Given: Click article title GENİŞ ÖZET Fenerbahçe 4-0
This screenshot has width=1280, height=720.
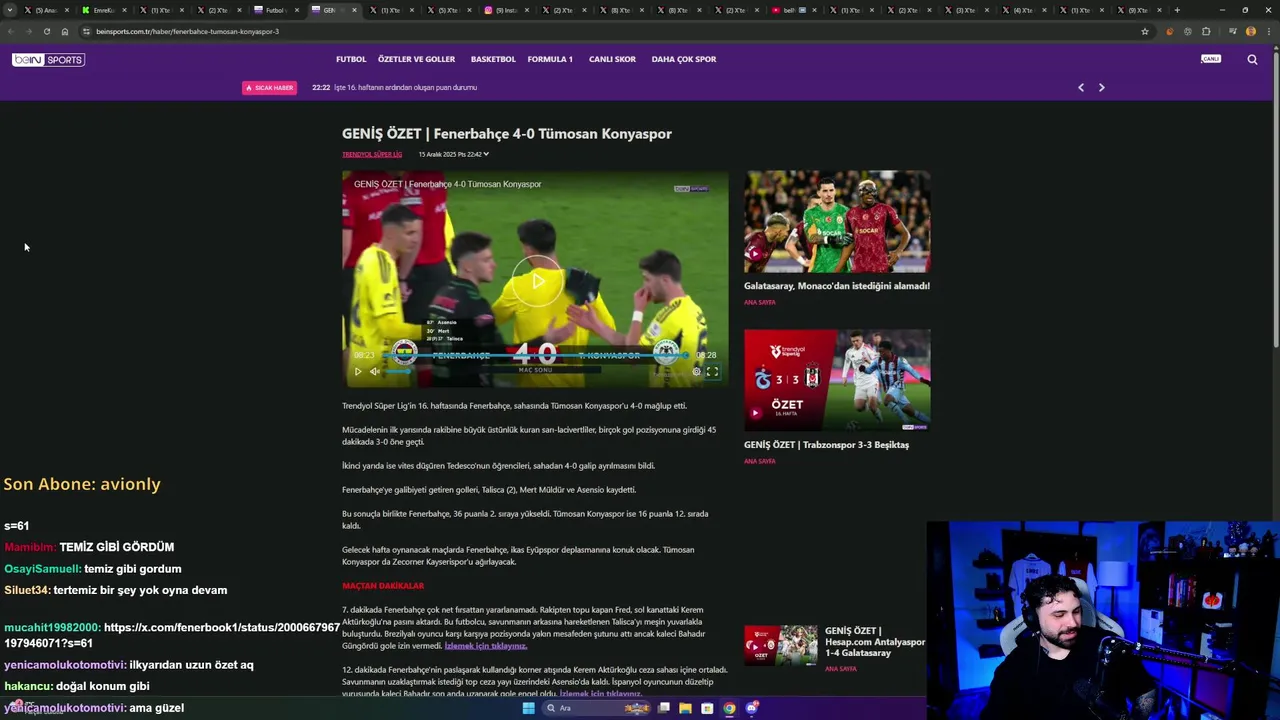Looking at the screenshot, I should (x=507, y=134).
